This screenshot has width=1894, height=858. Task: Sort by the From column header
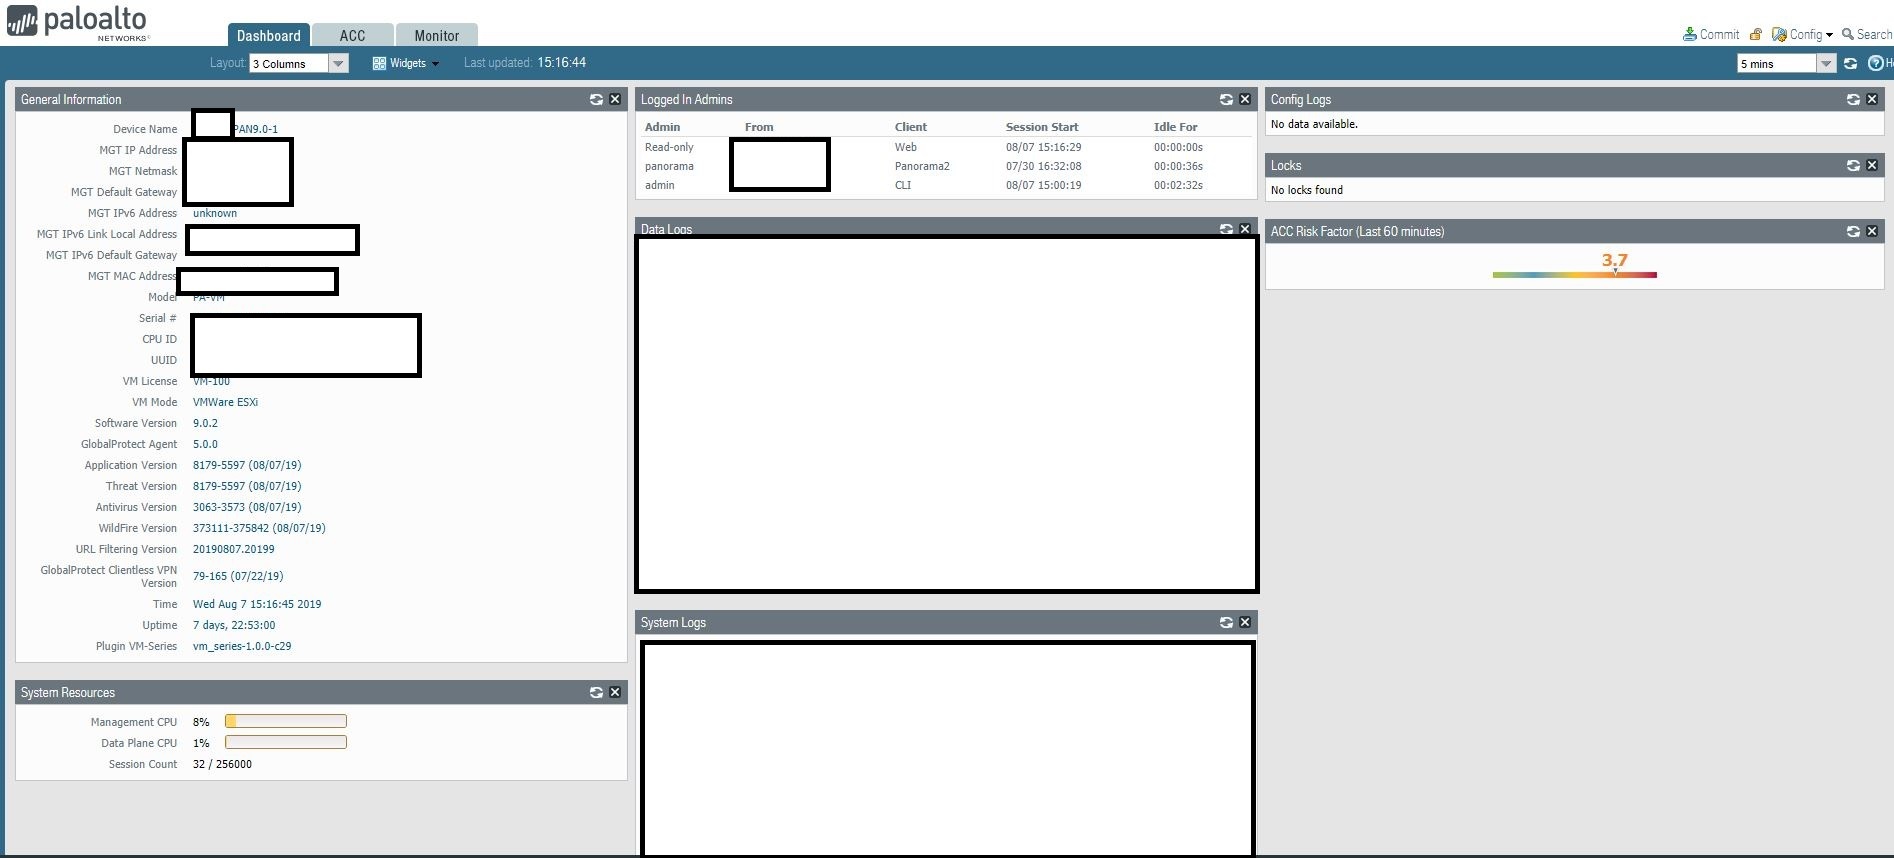pyautogui.click(x=759, y=127)
